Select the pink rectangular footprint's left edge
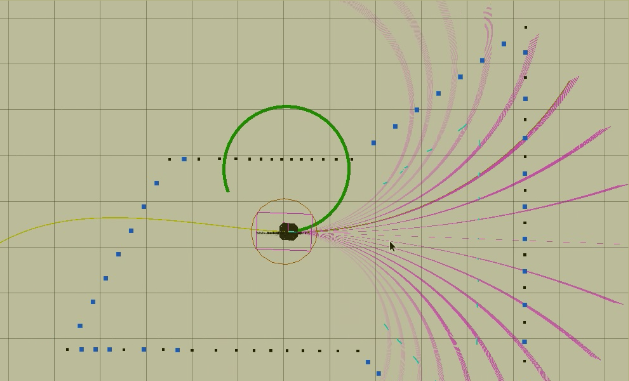The image size is (629, 381). [256, 232]
